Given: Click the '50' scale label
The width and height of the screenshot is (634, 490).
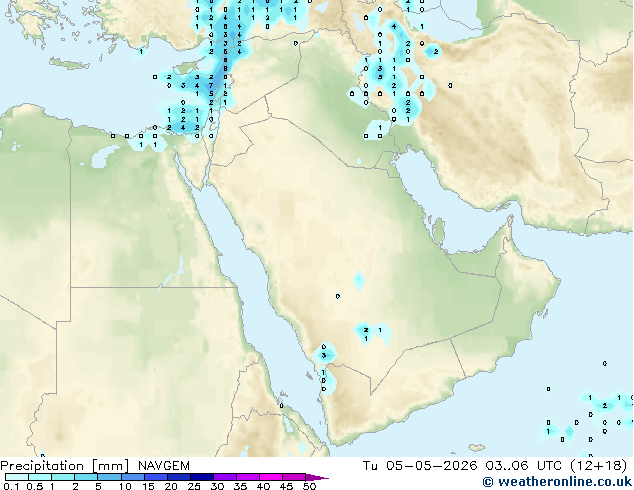Looking at the screenshot, I should [310, 486].
